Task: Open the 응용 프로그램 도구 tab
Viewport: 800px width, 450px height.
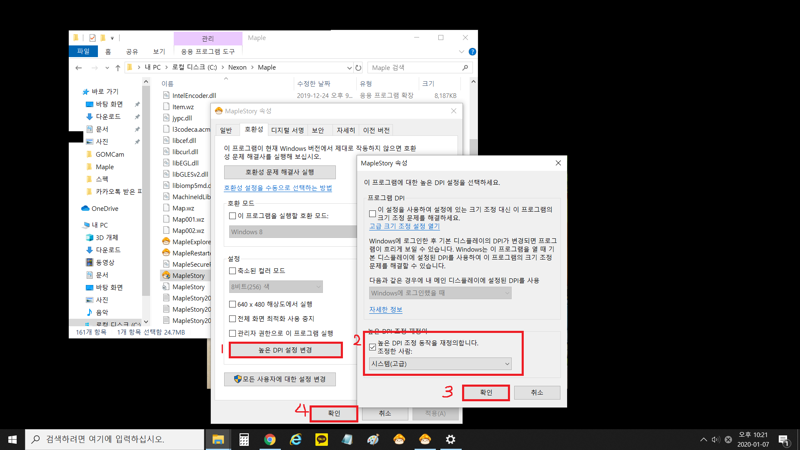Action: tap(208, 52)
